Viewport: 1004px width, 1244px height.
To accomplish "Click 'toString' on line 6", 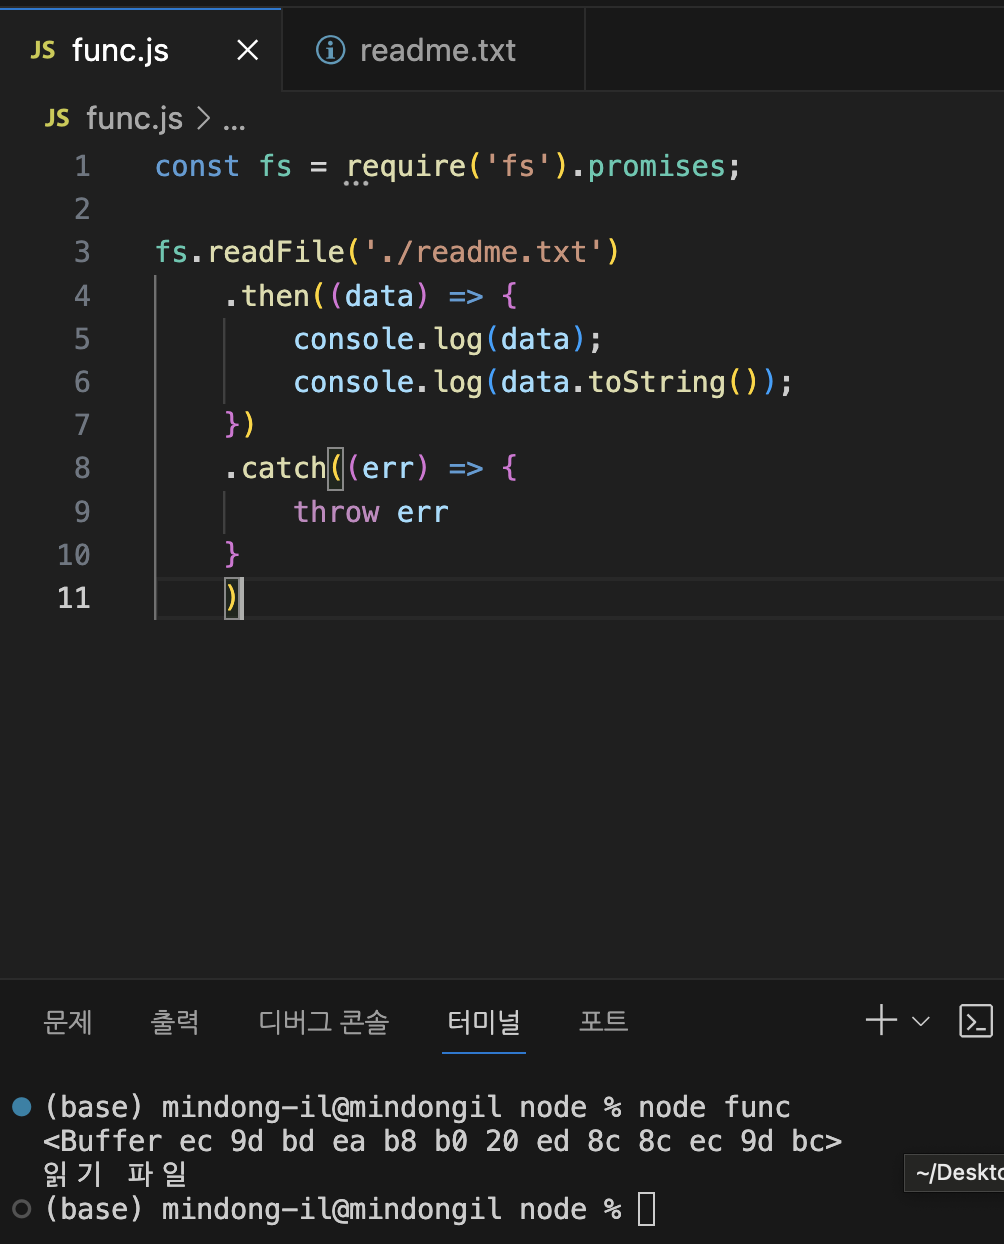I will point(657,382).
